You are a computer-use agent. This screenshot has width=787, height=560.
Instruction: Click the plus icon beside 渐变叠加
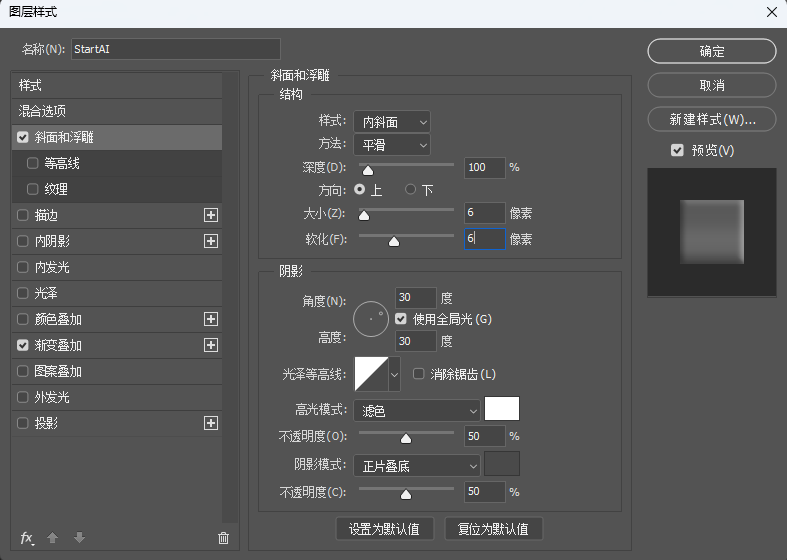pos(211,345)
